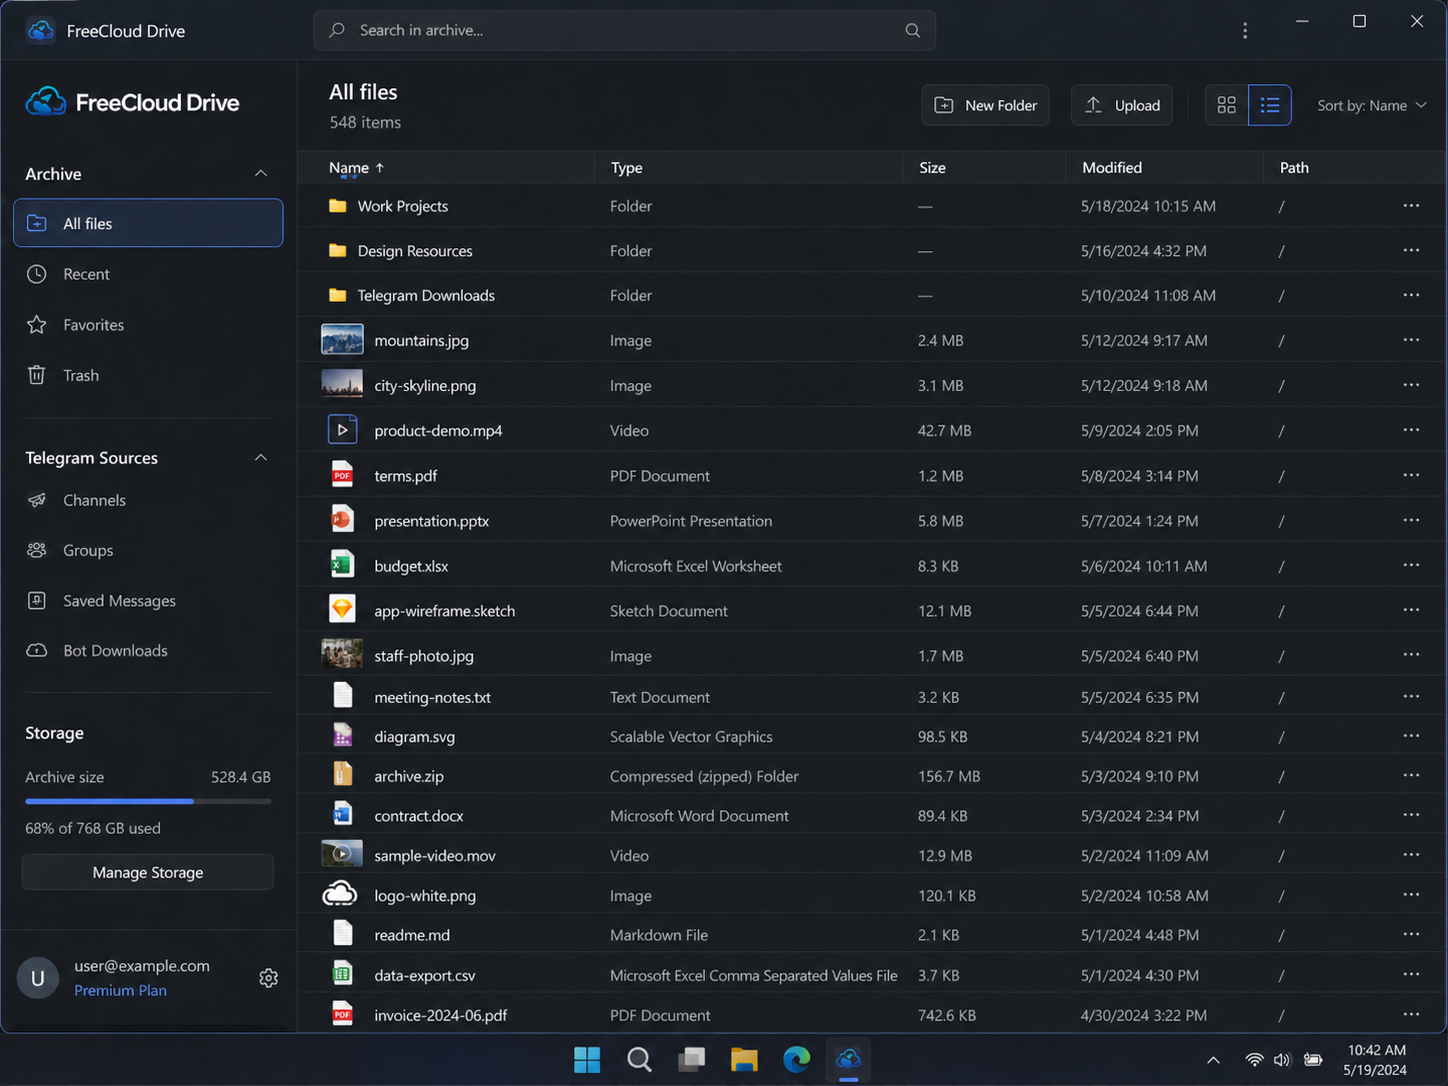This screenshot has height=1086, width=1448.
Task: Open the title bar kebab menu
Action: click(1245, 31)
